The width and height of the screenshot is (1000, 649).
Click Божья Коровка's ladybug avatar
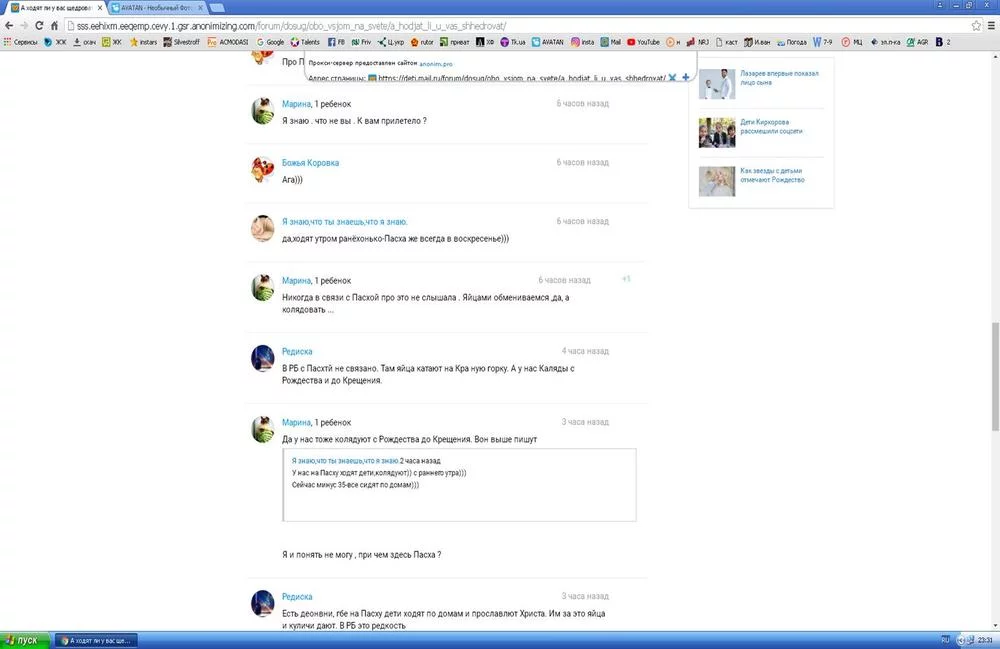click(262, 170)
